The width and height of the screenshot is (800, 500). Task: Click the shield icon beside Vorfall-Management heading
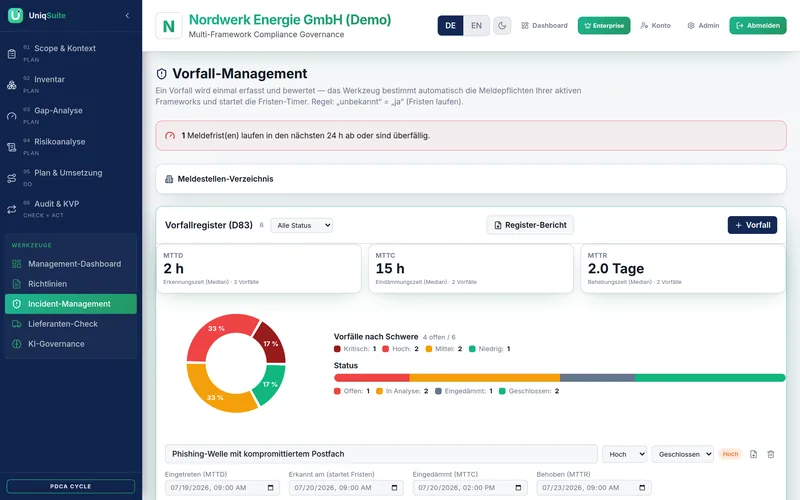[162, 74]
